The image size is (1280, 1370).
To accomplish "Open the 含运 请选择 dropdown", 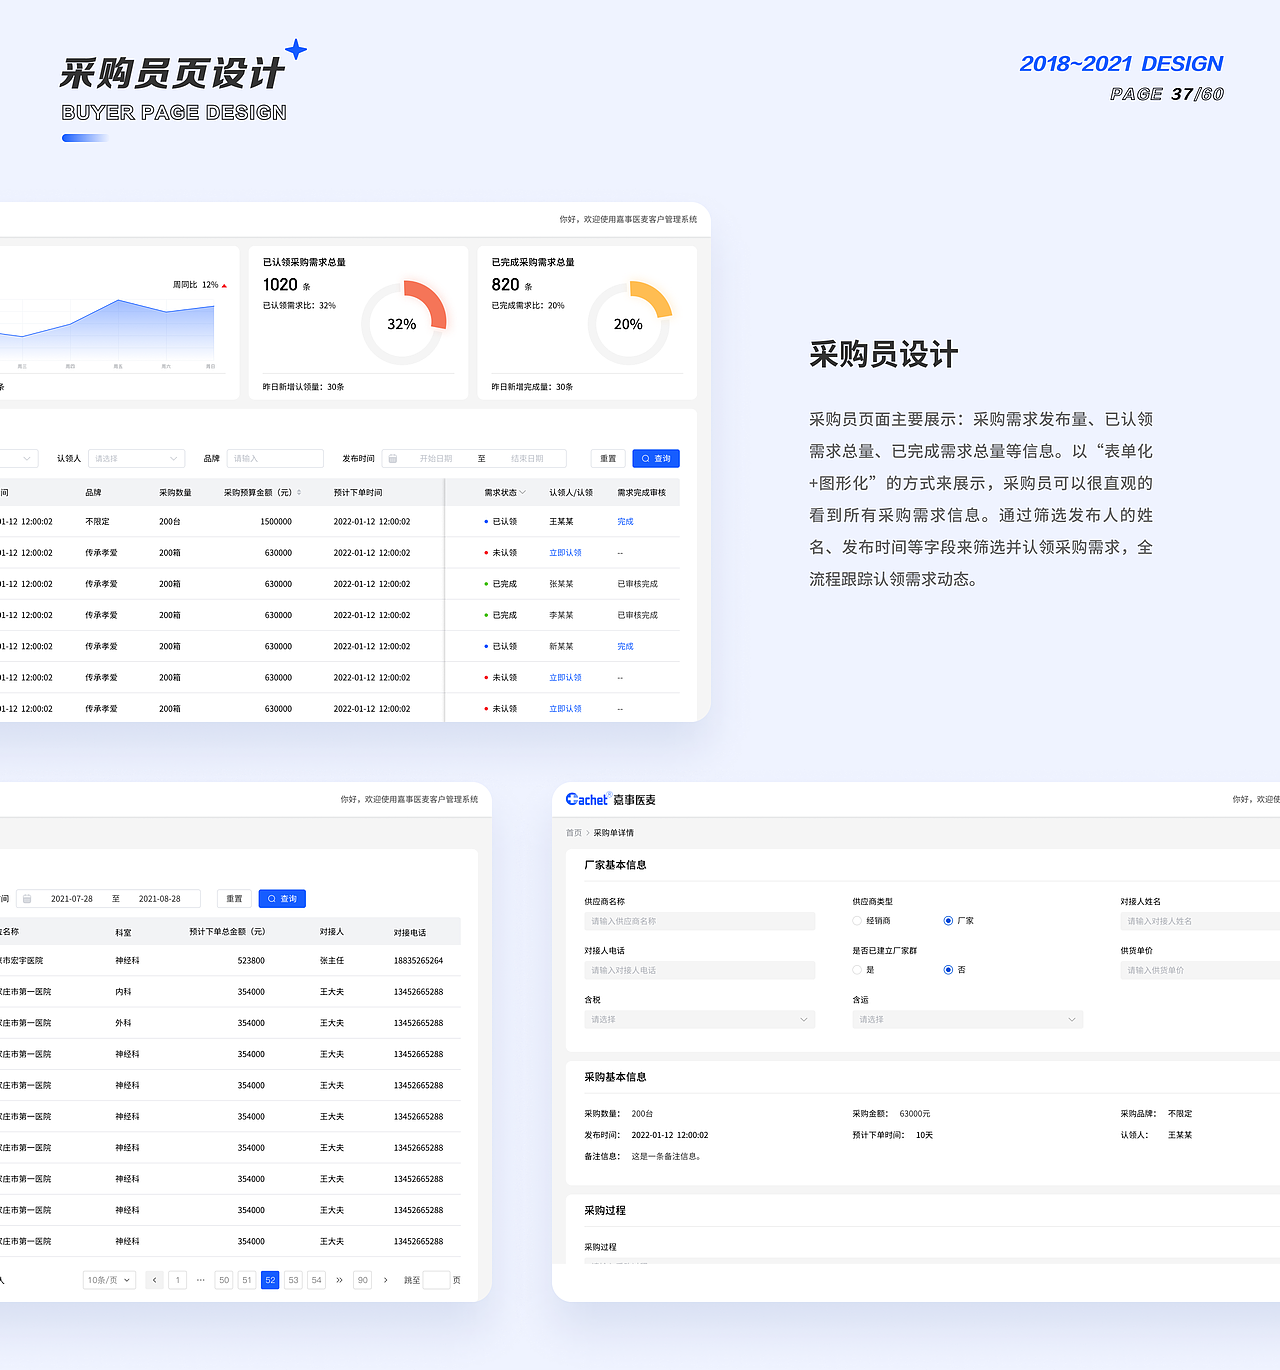I will (x=968, y=1020).
